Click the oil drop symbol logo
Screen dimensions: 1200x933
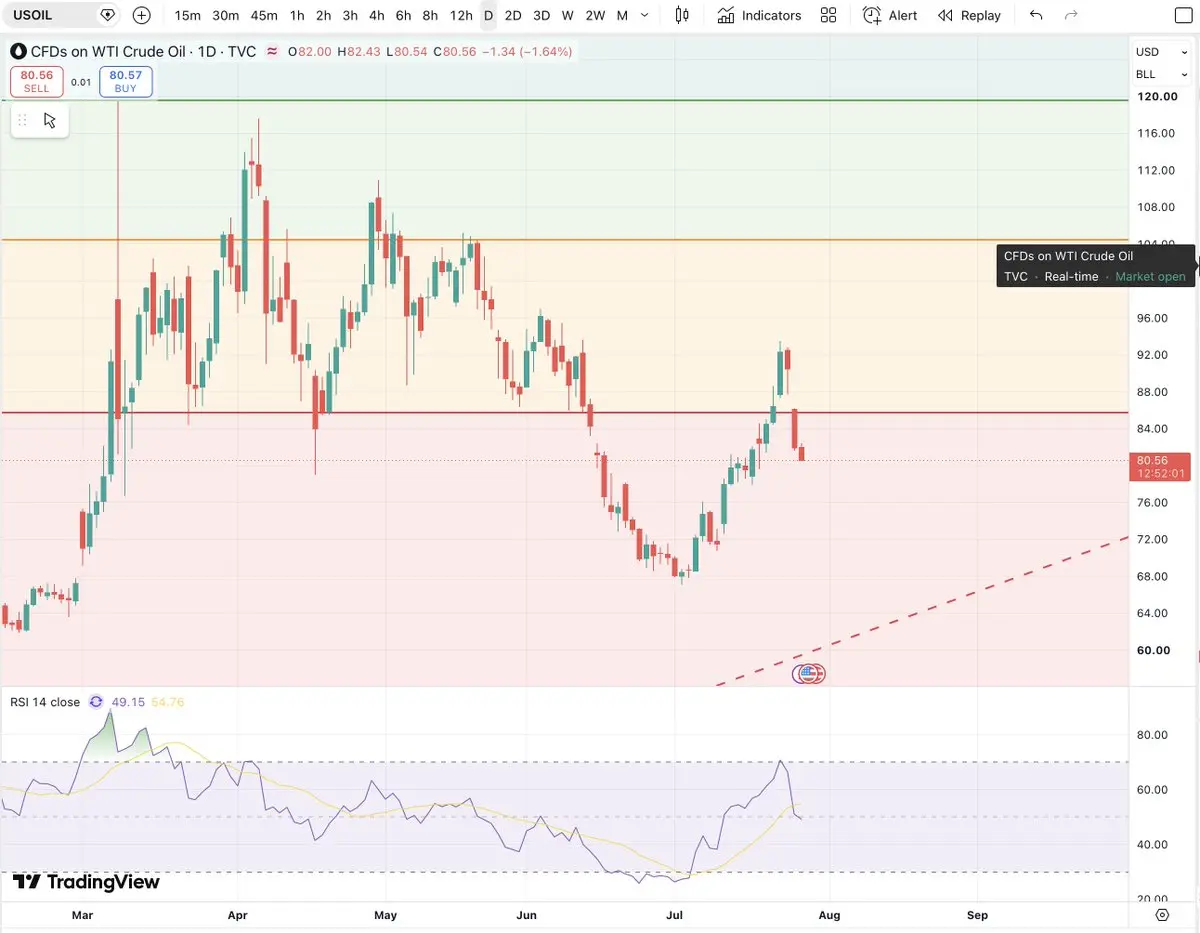pyautogui.click(x=18, y=51)
